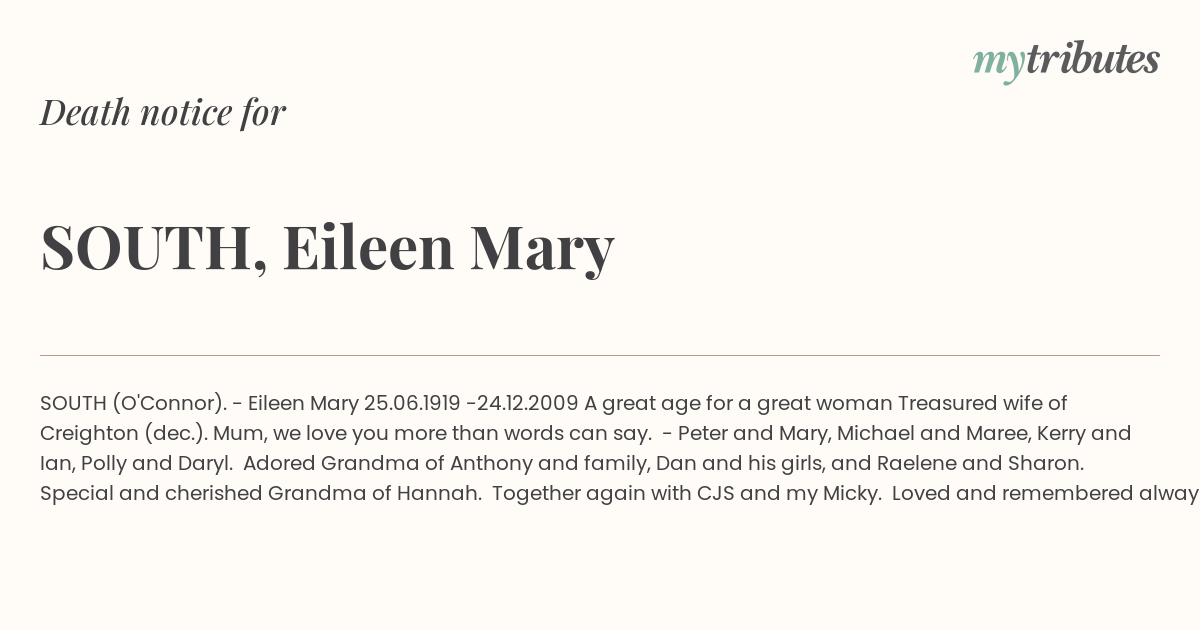Viewport: 1200px width, 630px height.
Task: Click the birth date 25.06.1919
Action: tap(412, 404)
